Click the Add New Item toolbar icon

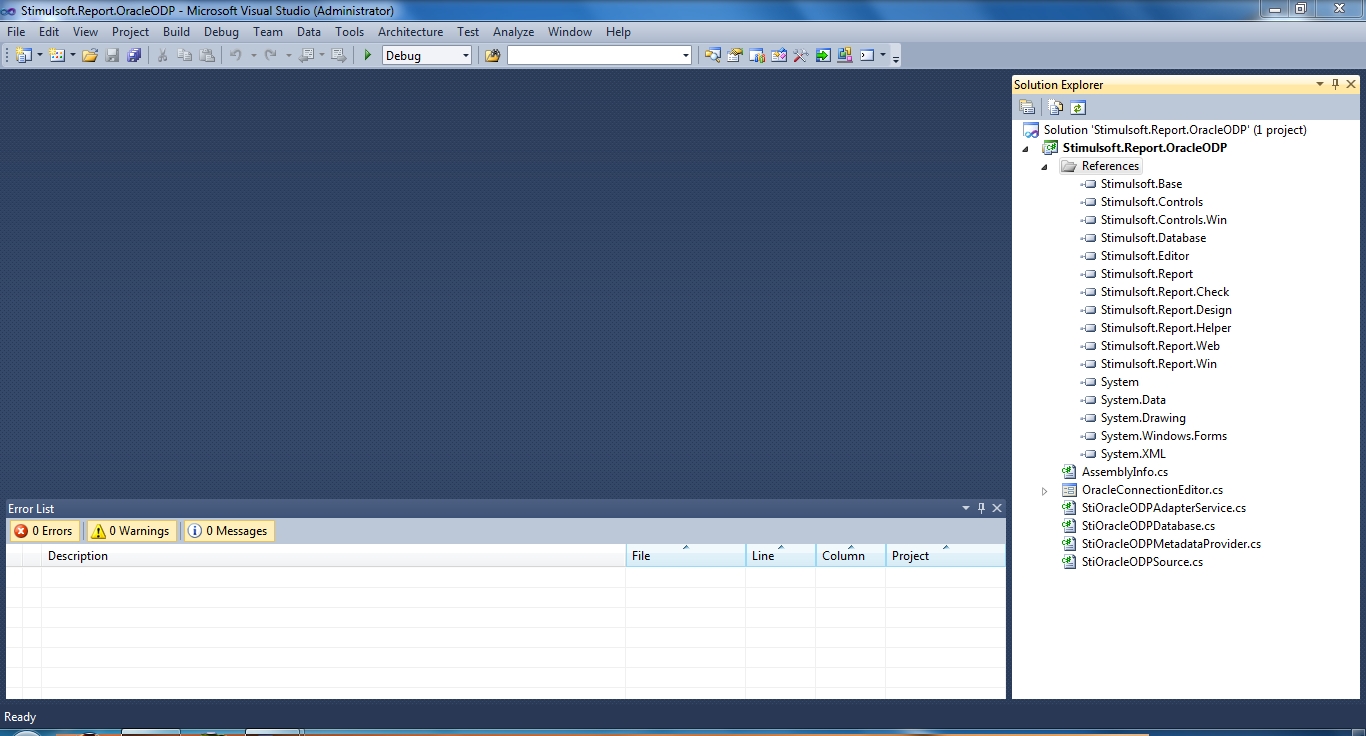57,56
